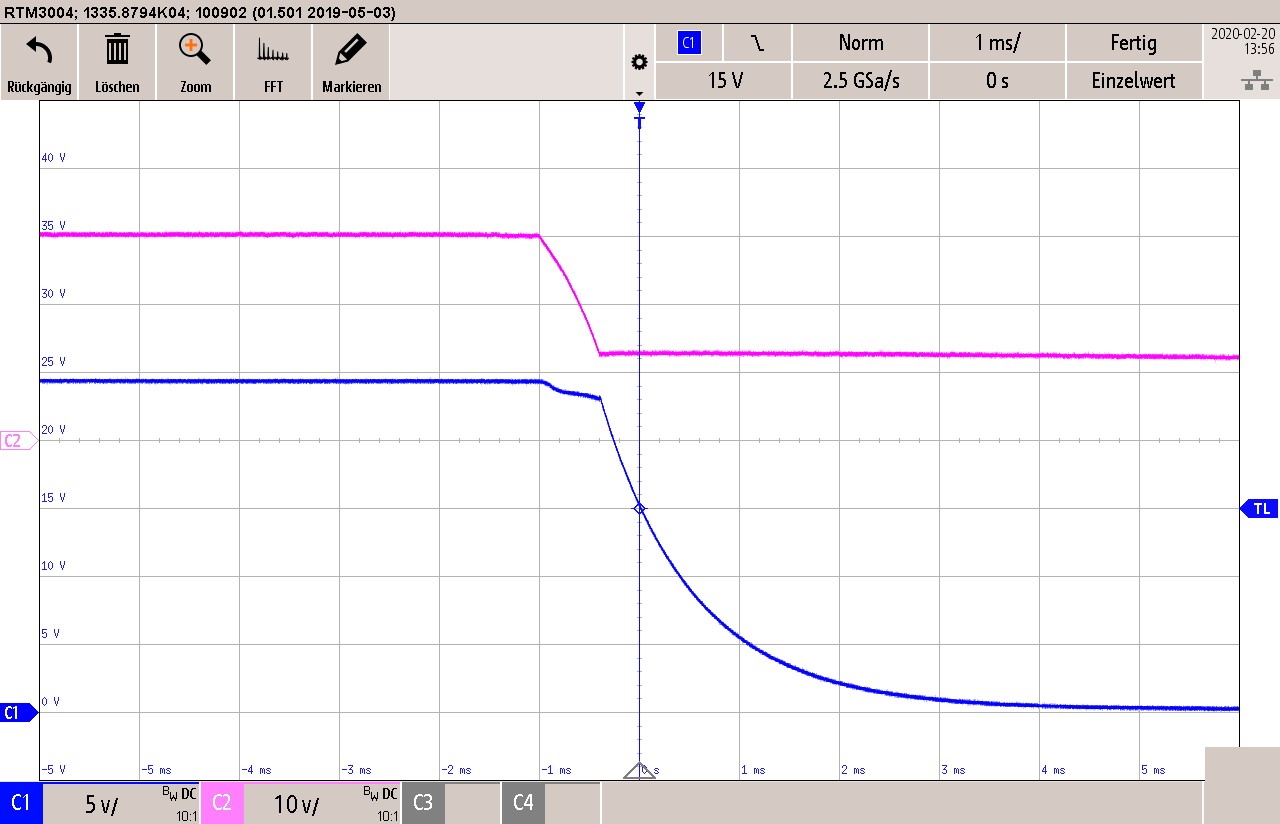The image size is (1280, 824).
Task: Click the date and time display
Action: click(x=1241, y=40)
